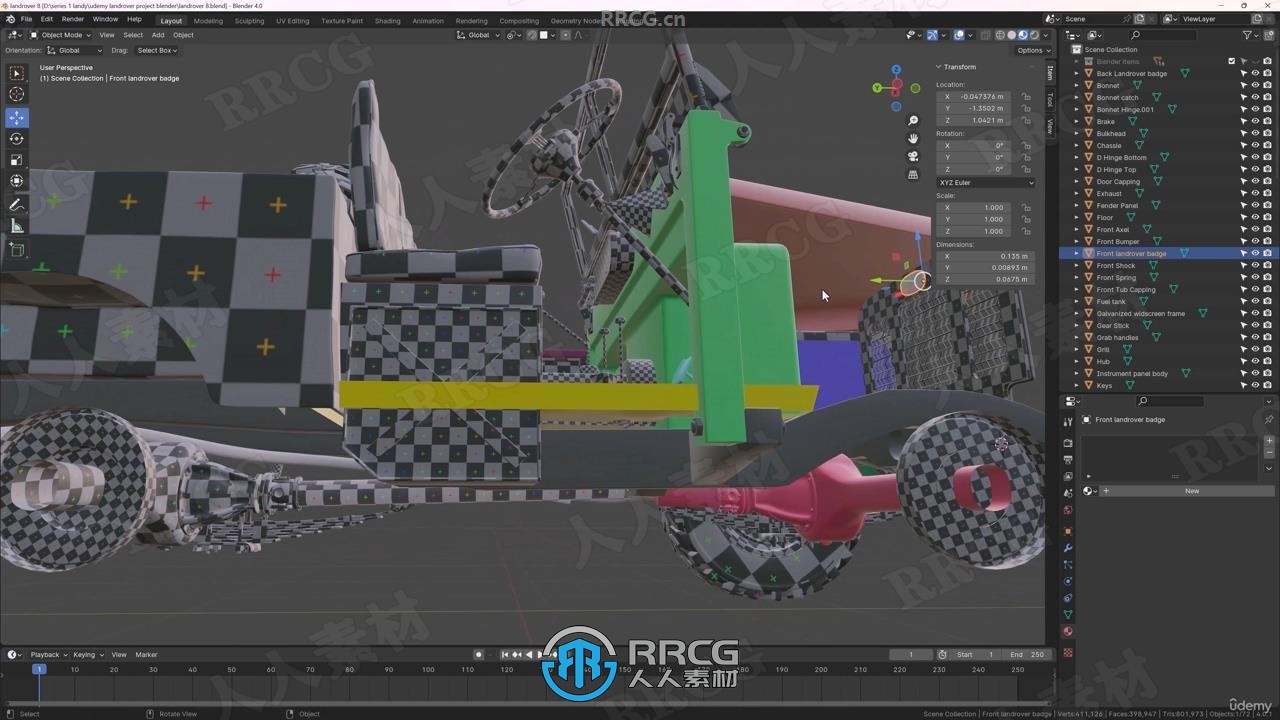This screenshot has height=720, width=1280.
Task: Click the sidebar View tab
Action: coord(1050,125)
